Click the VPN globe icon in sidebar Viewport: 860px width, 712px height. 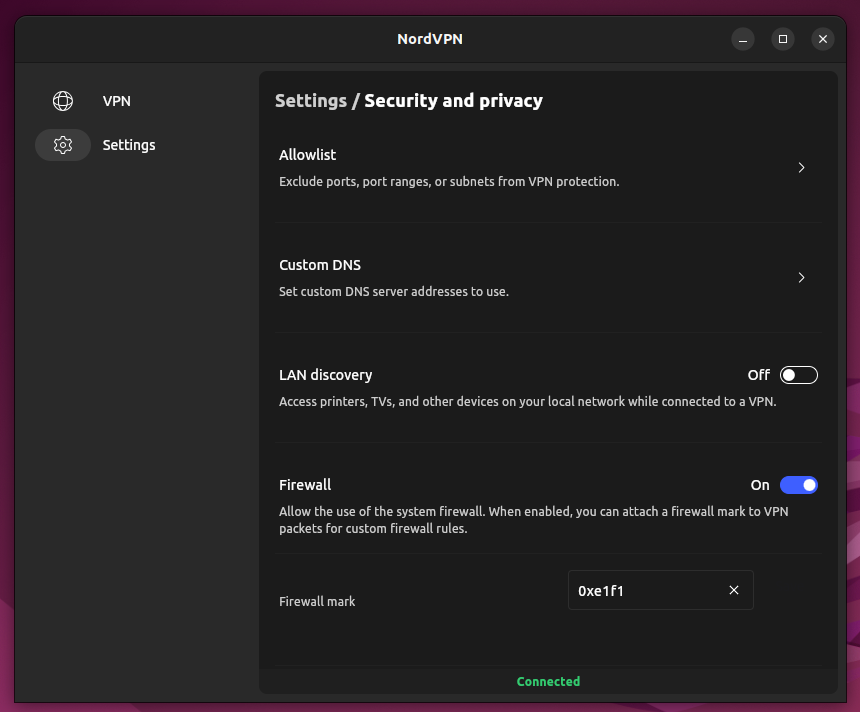click(63, 101)
